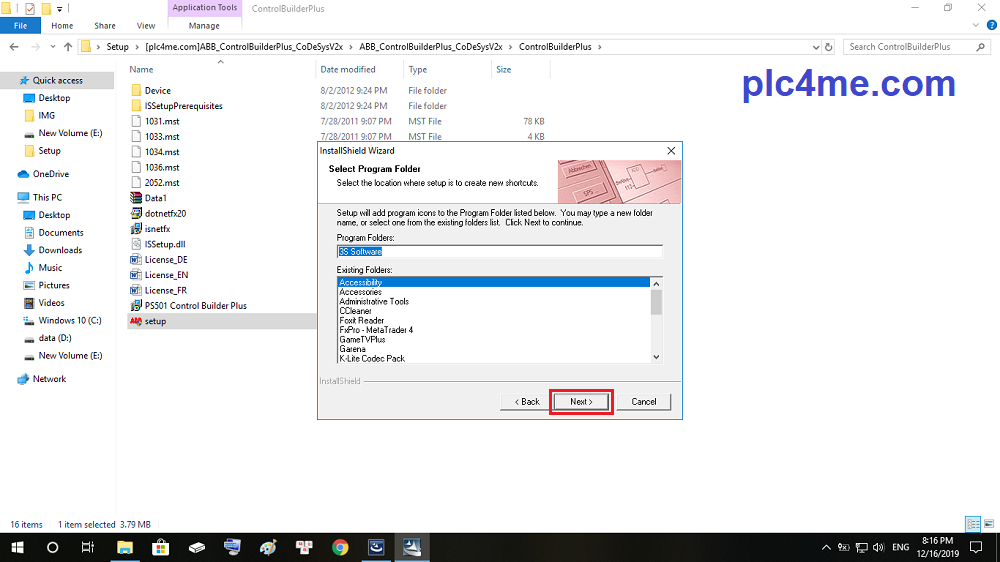This screenshot has height=562, width=1000.
Task: Select the dotnetfx20 installer
Action: 165,213
